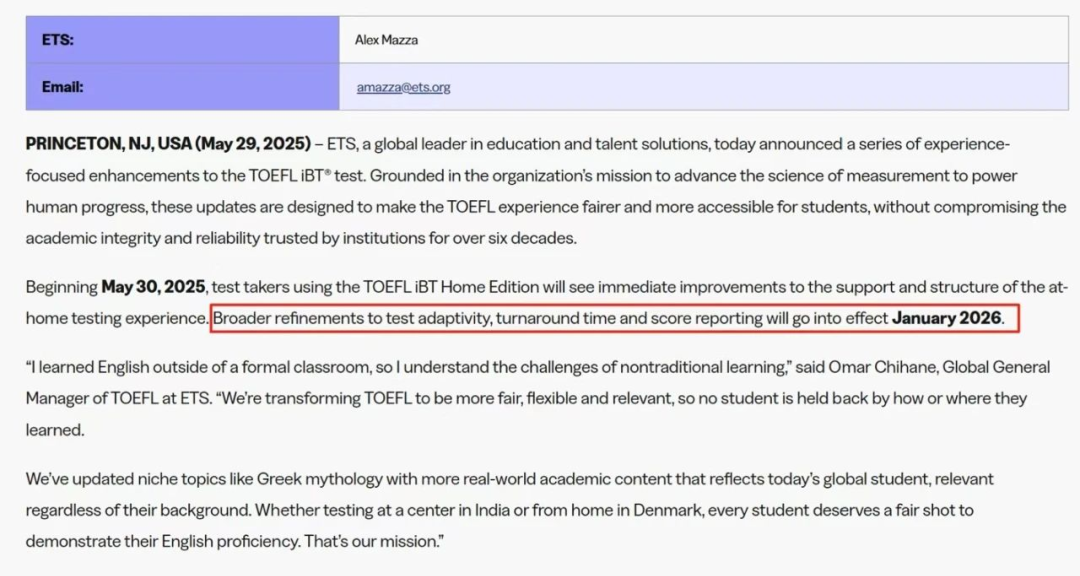Click the red-boxed "Broader refinements" sentence
The width and height of the screenshot is (1080, 576).
click(550, 318)
